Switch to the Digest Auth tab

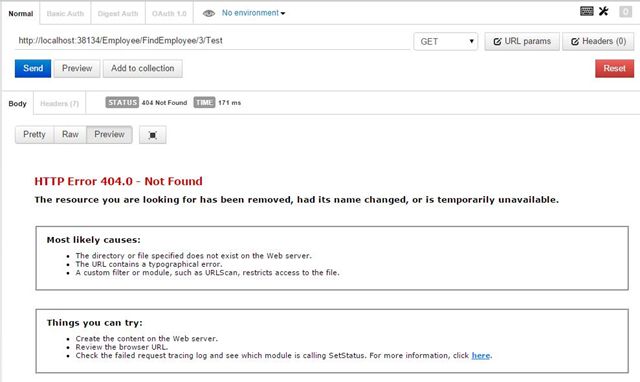point(118,13)
